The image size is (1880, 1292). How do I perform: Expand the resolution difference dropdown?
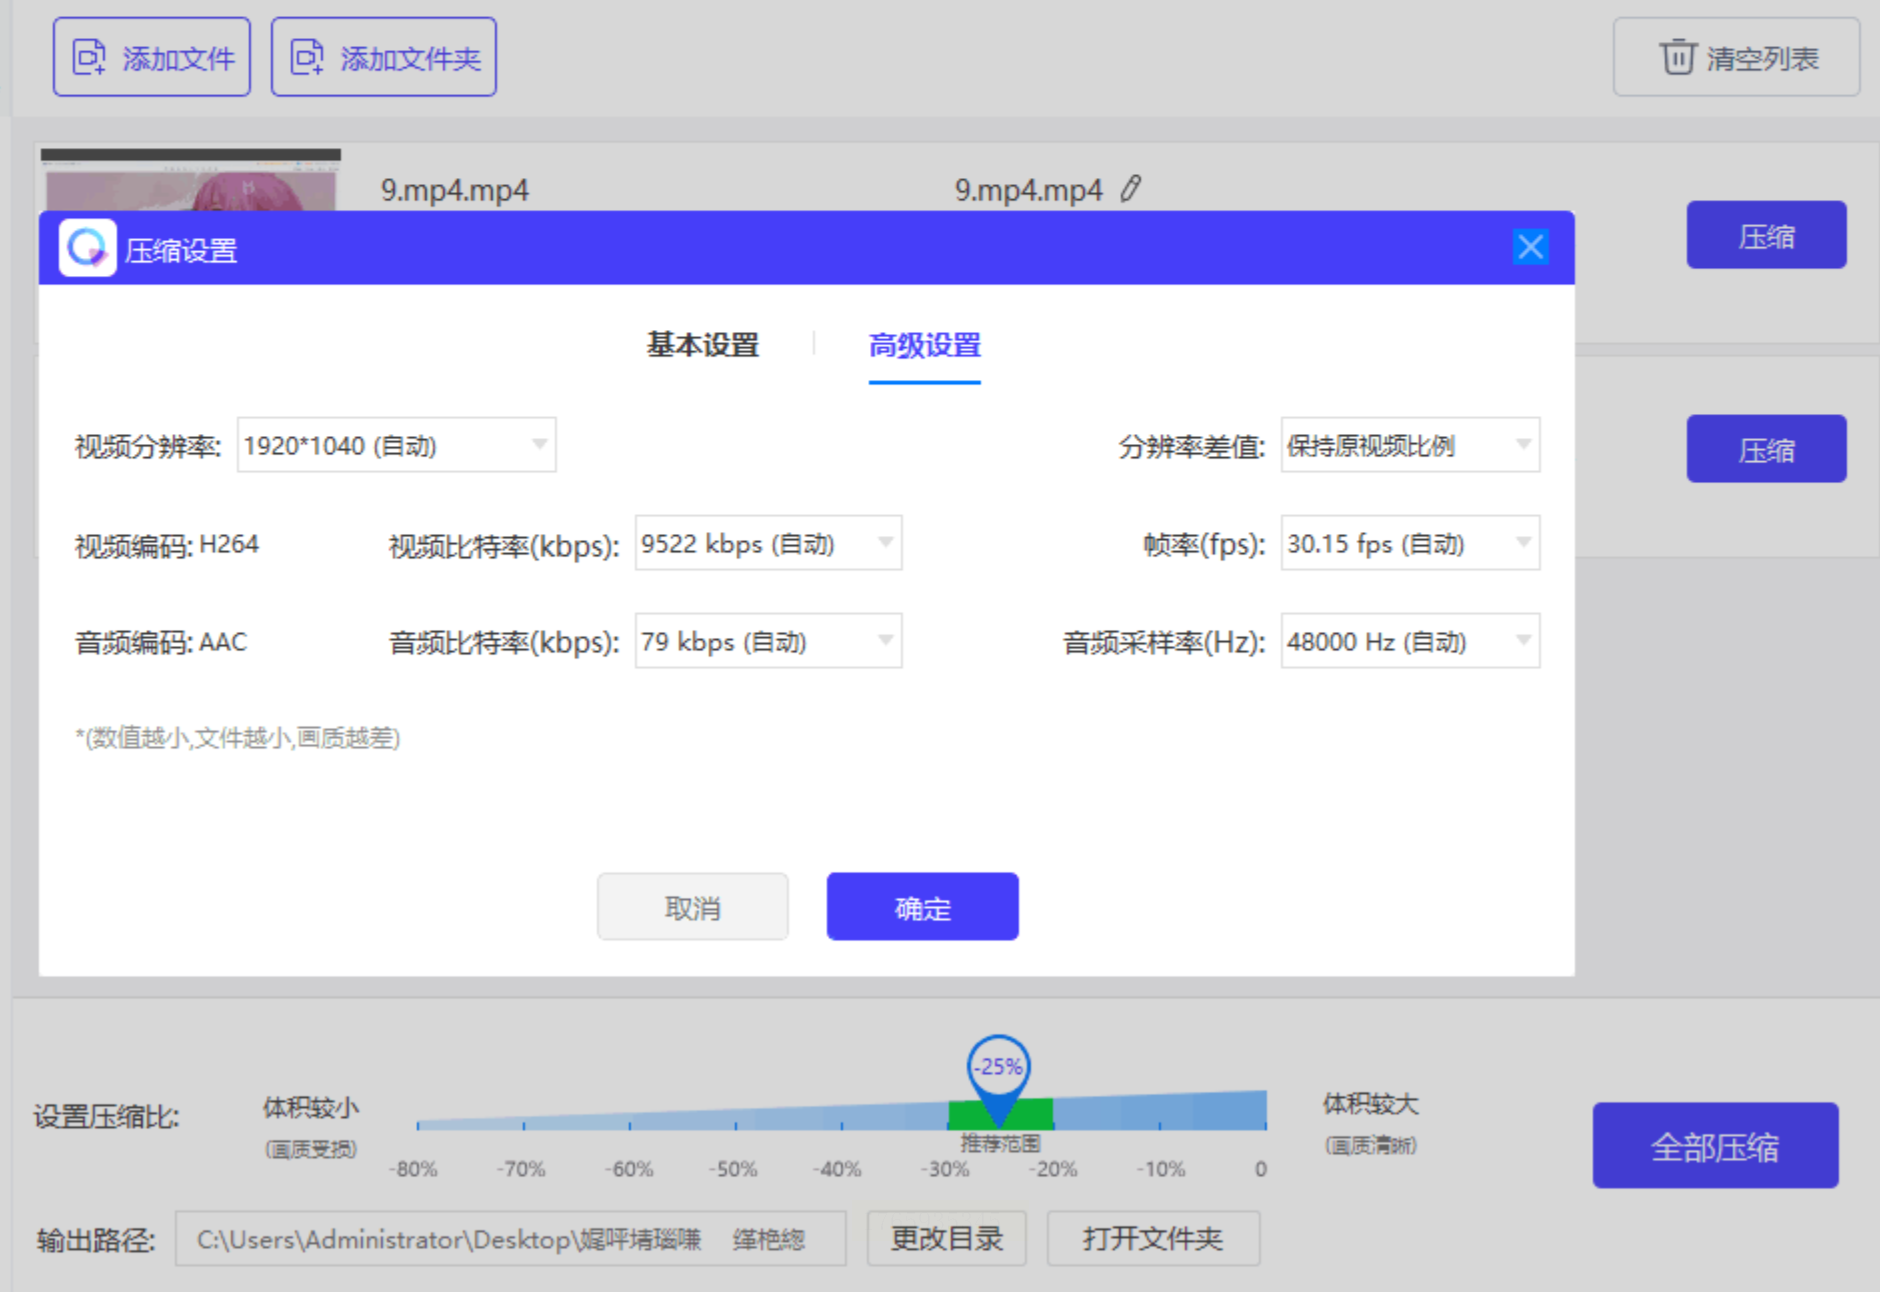1409,445
